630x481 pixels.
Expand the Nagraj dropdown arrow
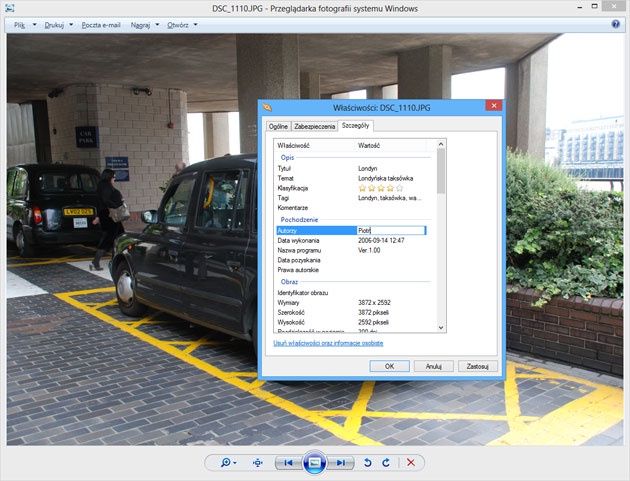157,25
